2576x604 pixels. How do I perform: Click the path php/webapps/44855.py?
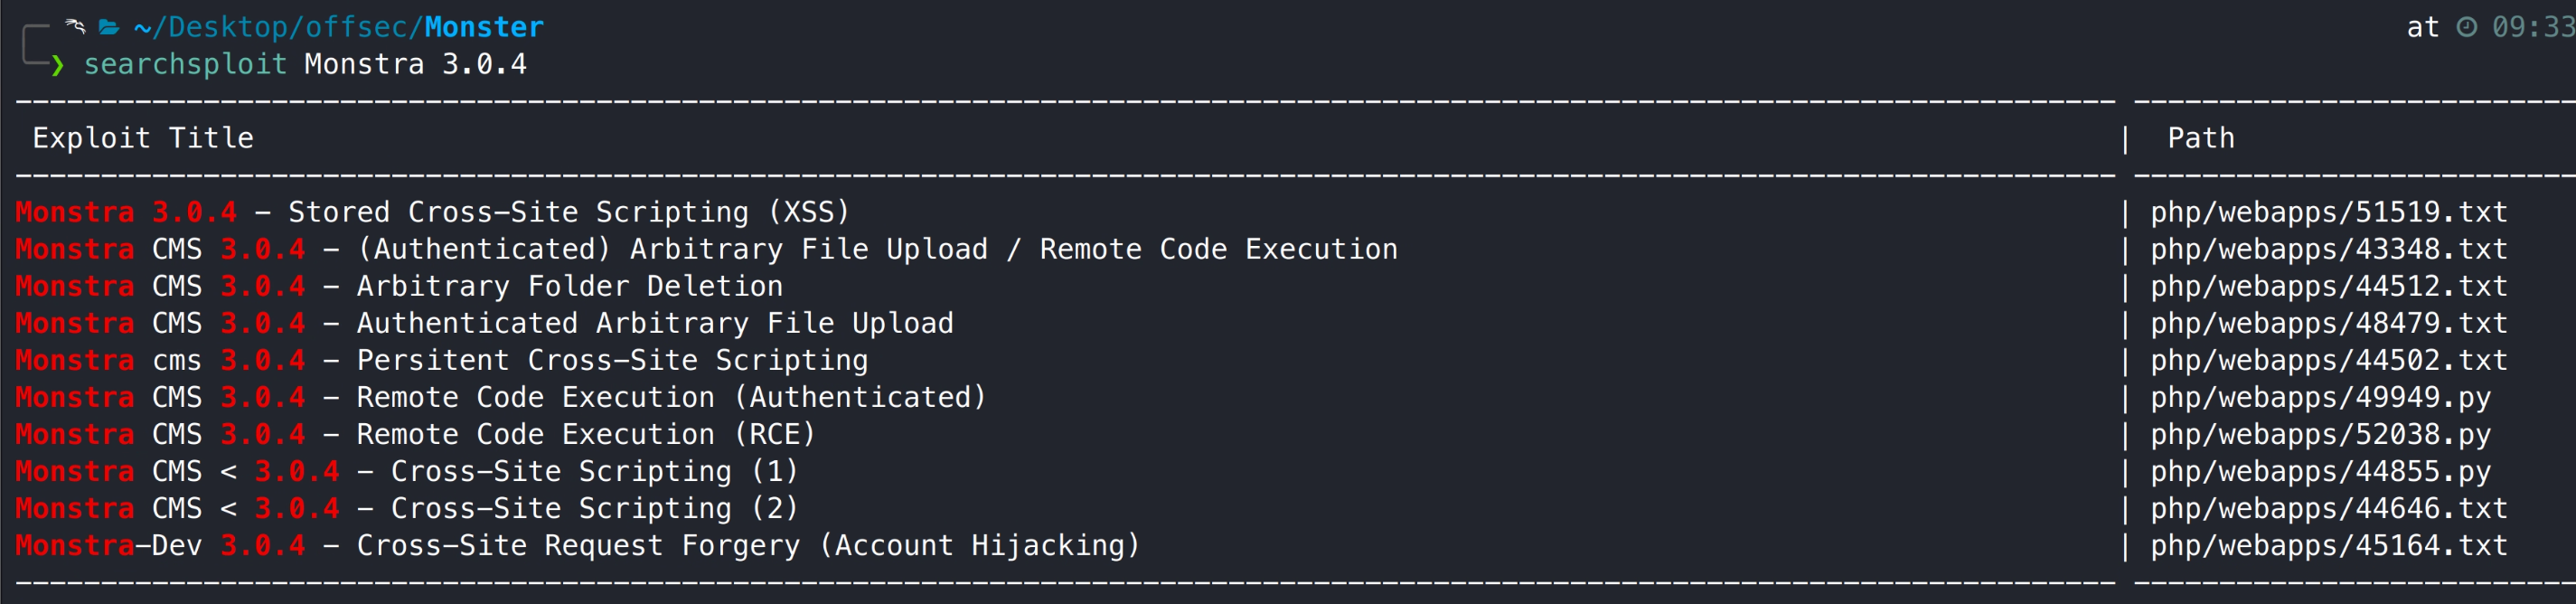tap(2320, 472)
